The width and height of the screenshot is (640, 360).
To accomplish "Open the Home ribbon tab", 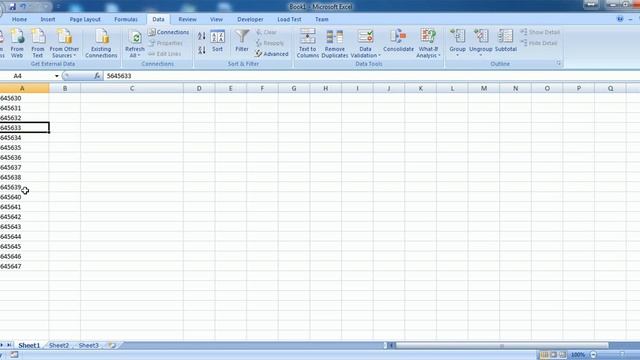I will point(19,19).
